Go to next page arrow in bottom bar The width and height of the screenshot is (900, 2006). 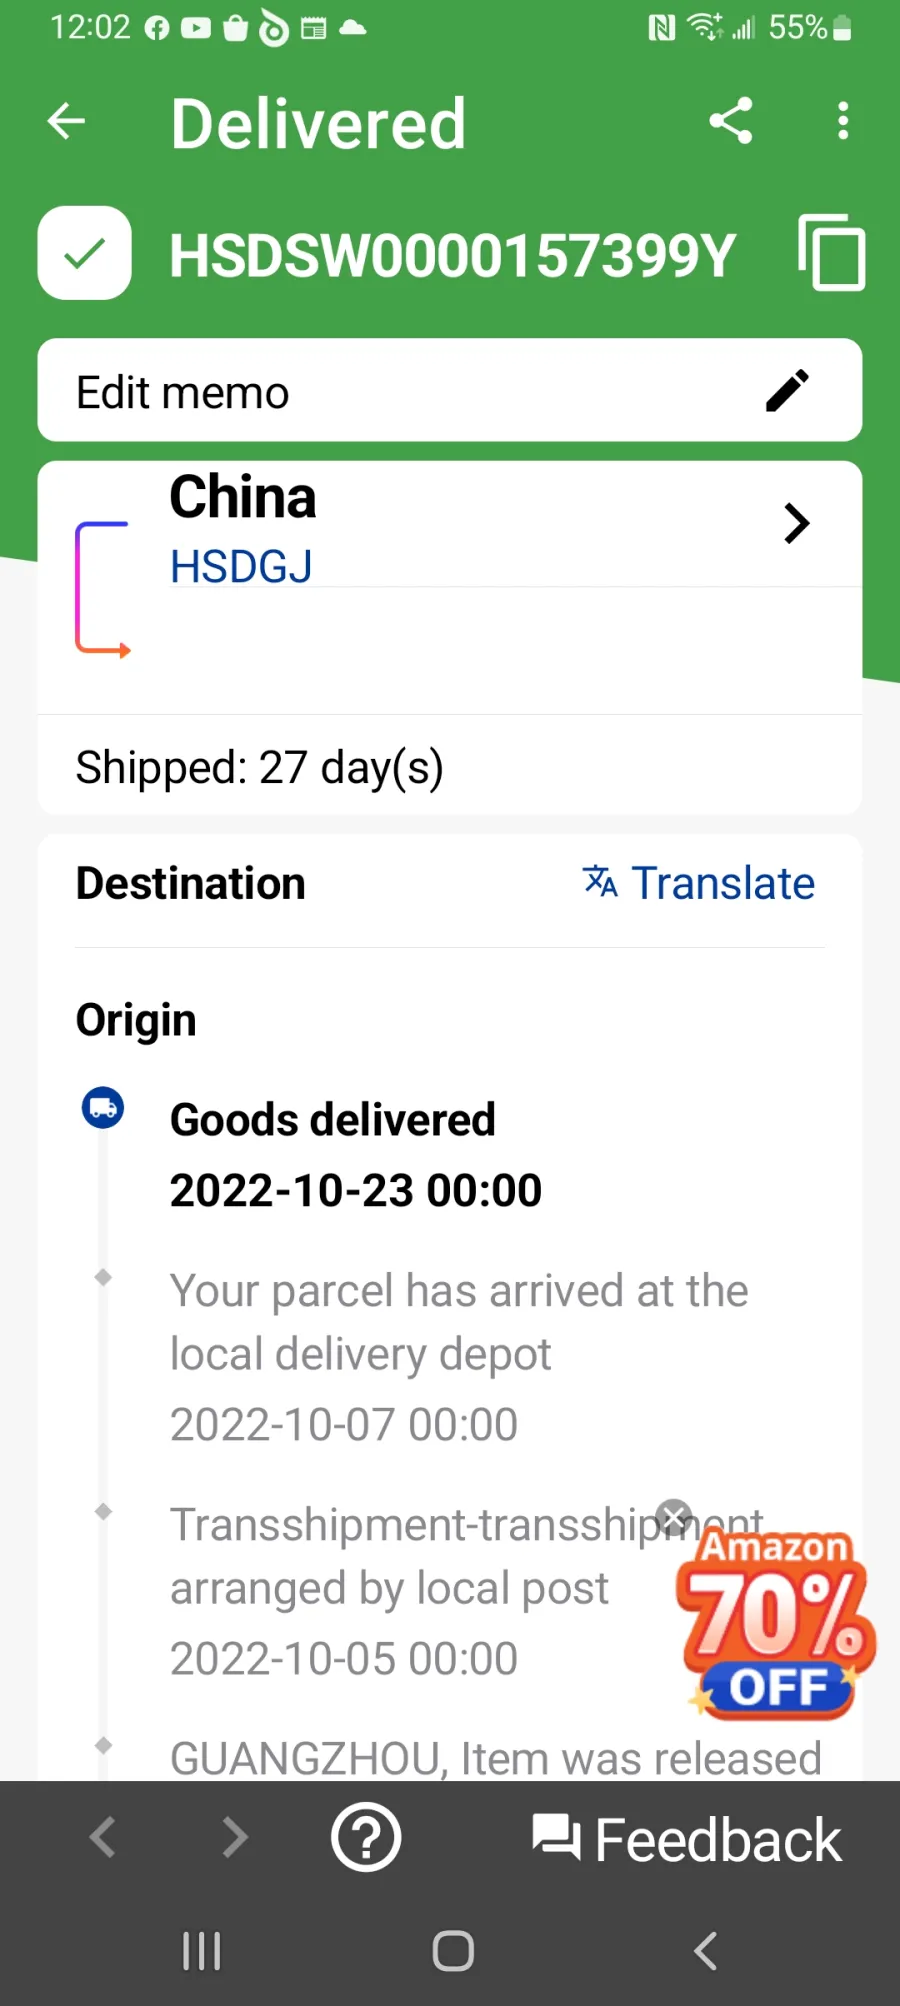[x=235, y=1837]
